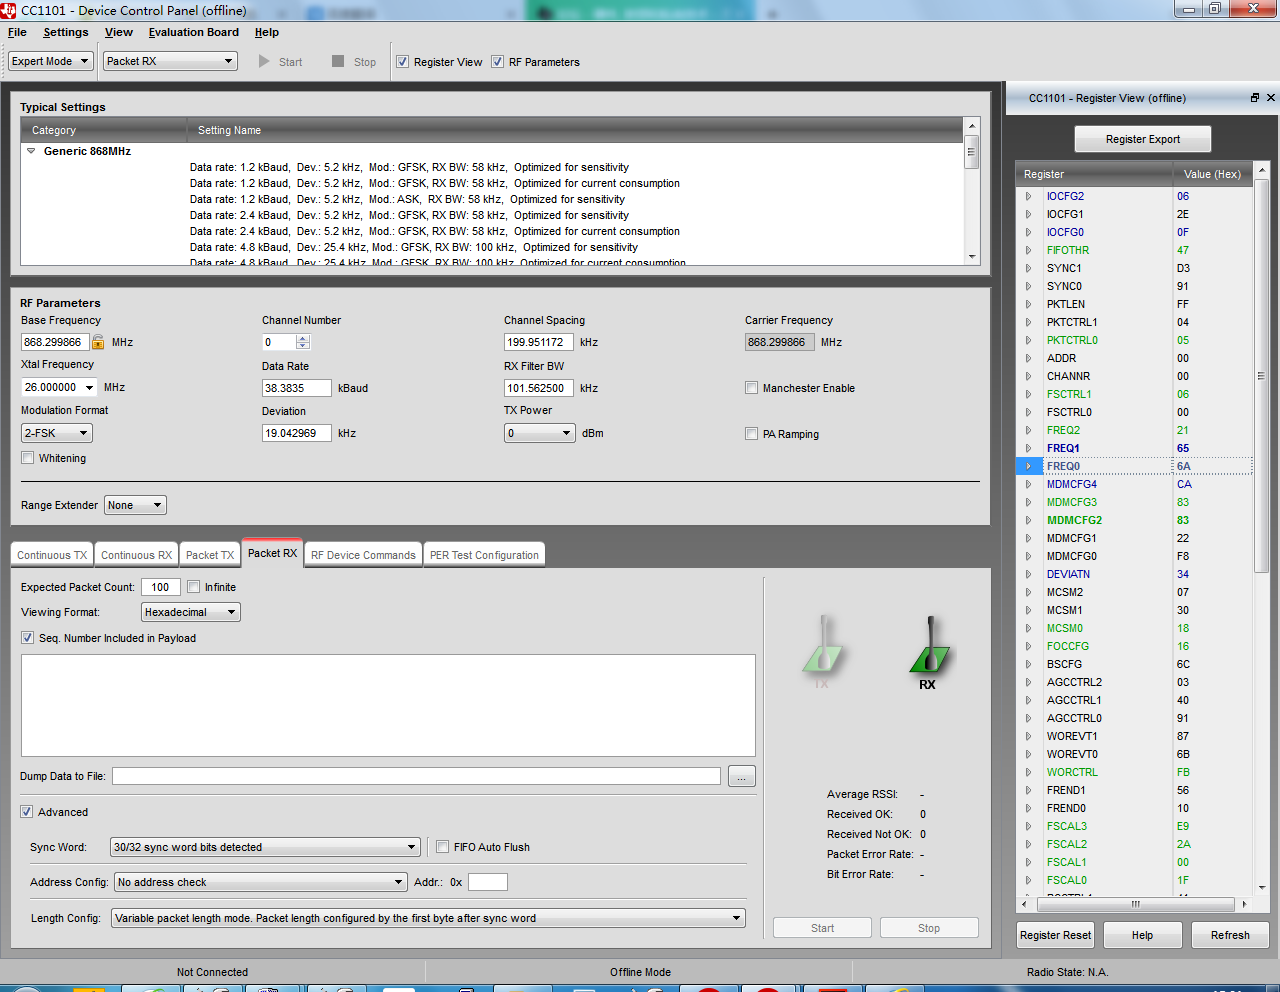Enable the PA Ramping checkbox
1280x992 pixels.
(x=751, y=434)
